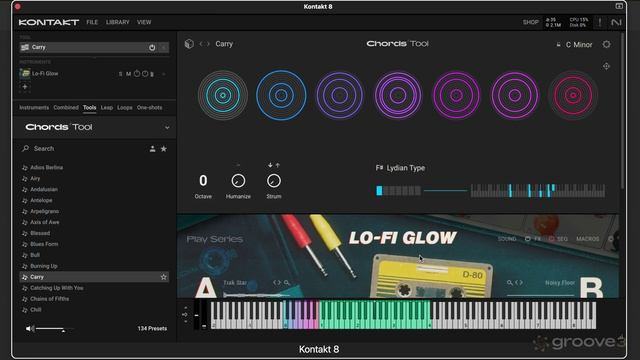This screenshot has width=640, height=360.
Task: Open the SHOP link
Action: (531, 22)
